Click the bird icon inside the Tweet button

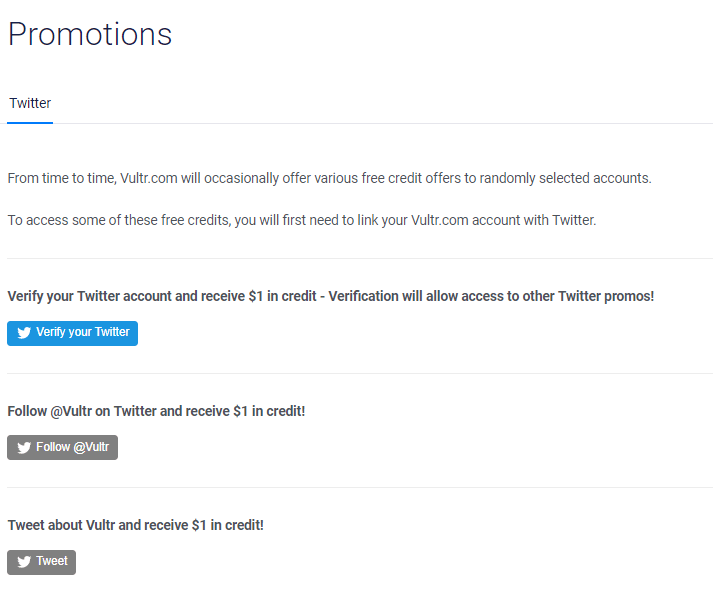click(24, 562)
